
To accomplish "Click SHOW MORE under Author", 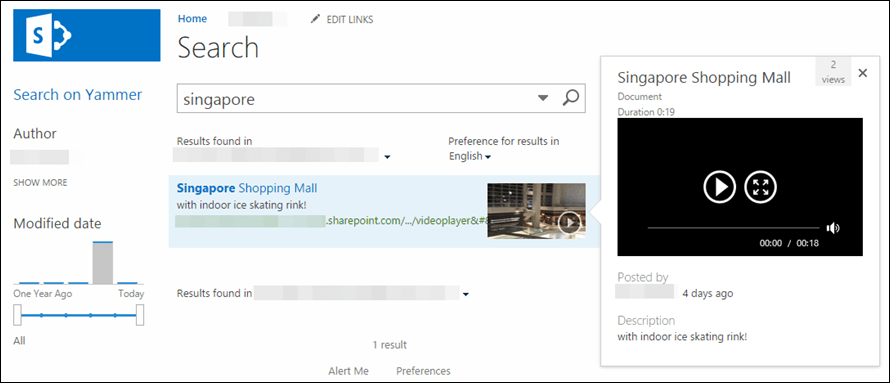I will click(x=40, y=183).
